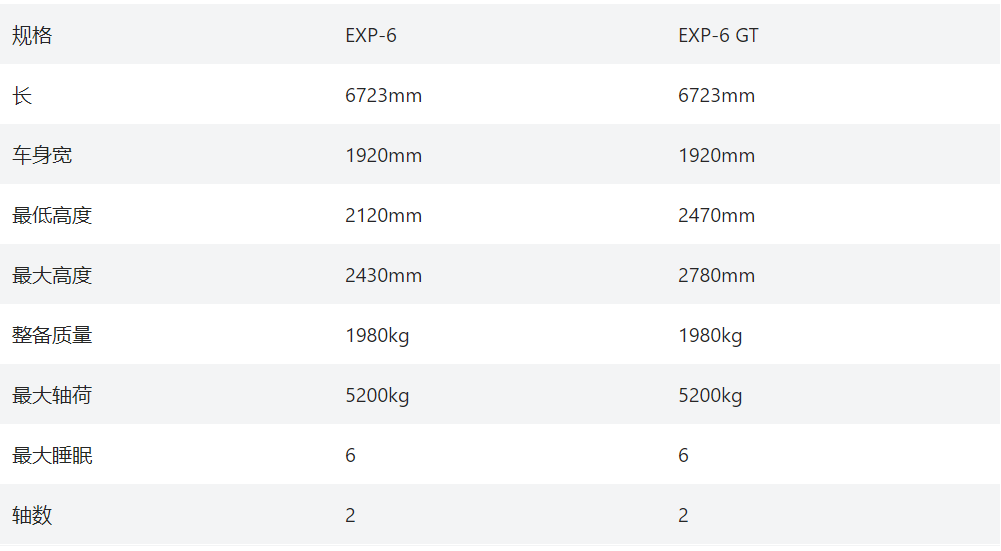Click the 最低高度 row label

click(52, 216)
